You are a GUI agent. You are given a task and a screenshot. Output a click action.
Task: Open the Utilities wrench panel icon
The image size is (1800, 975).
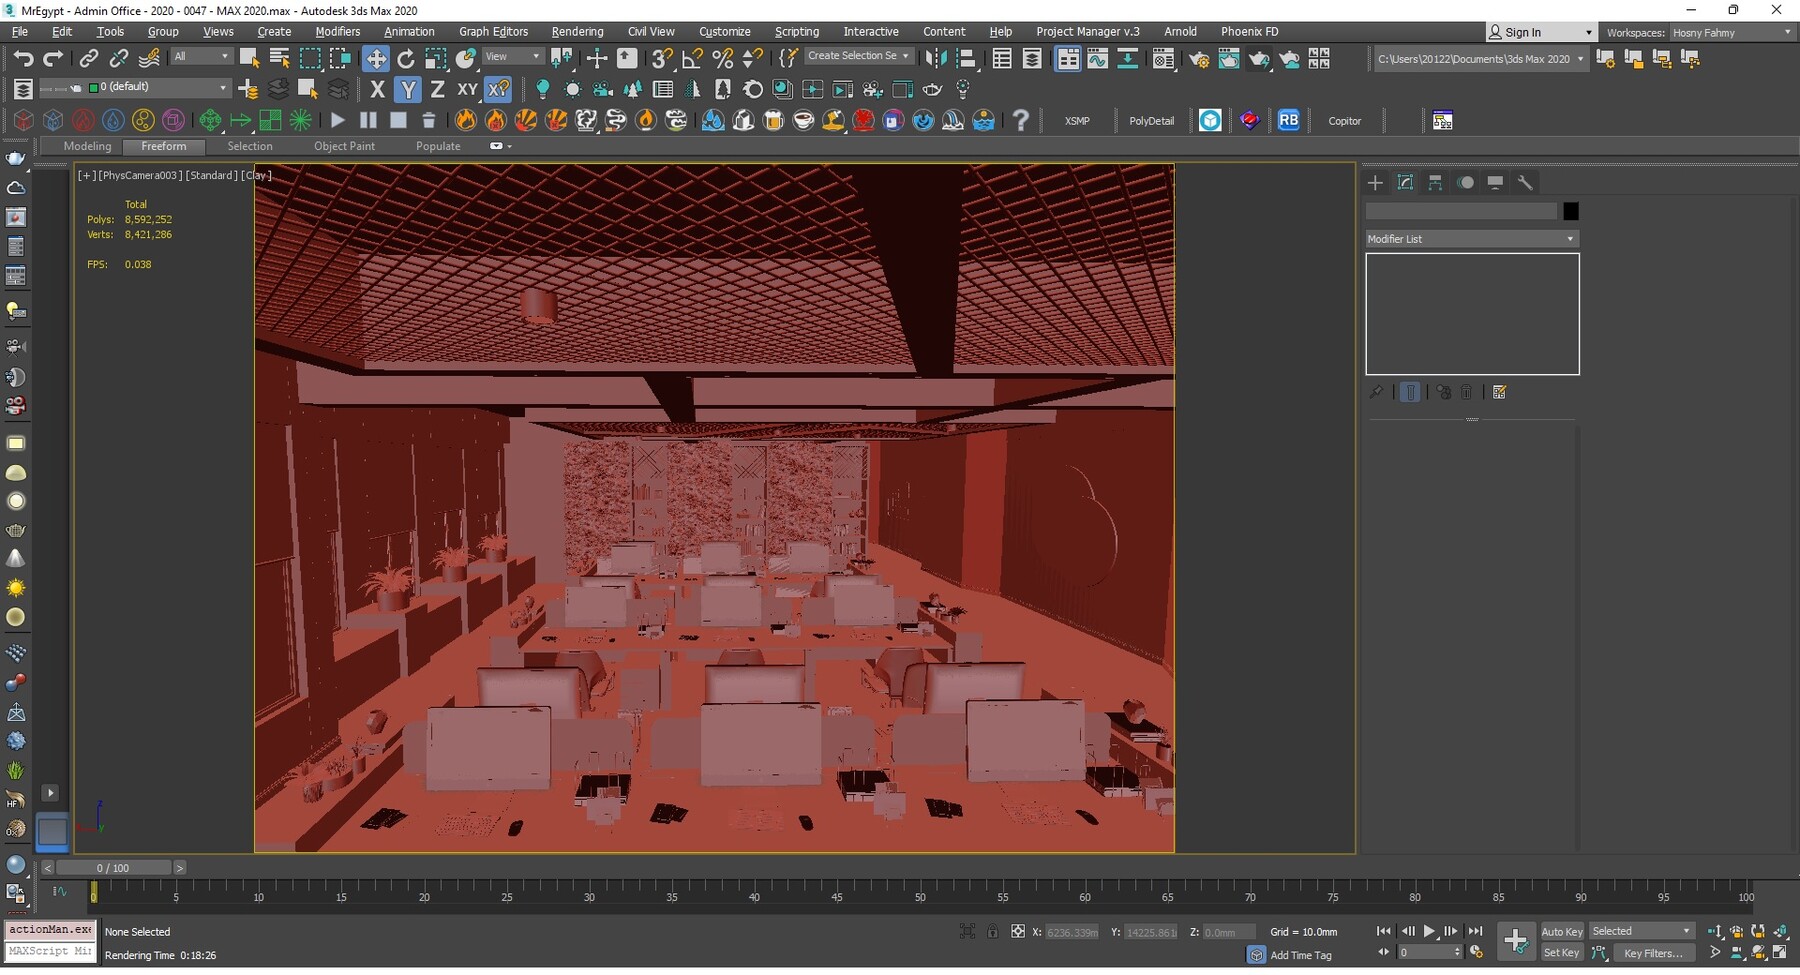[1525, 182]
